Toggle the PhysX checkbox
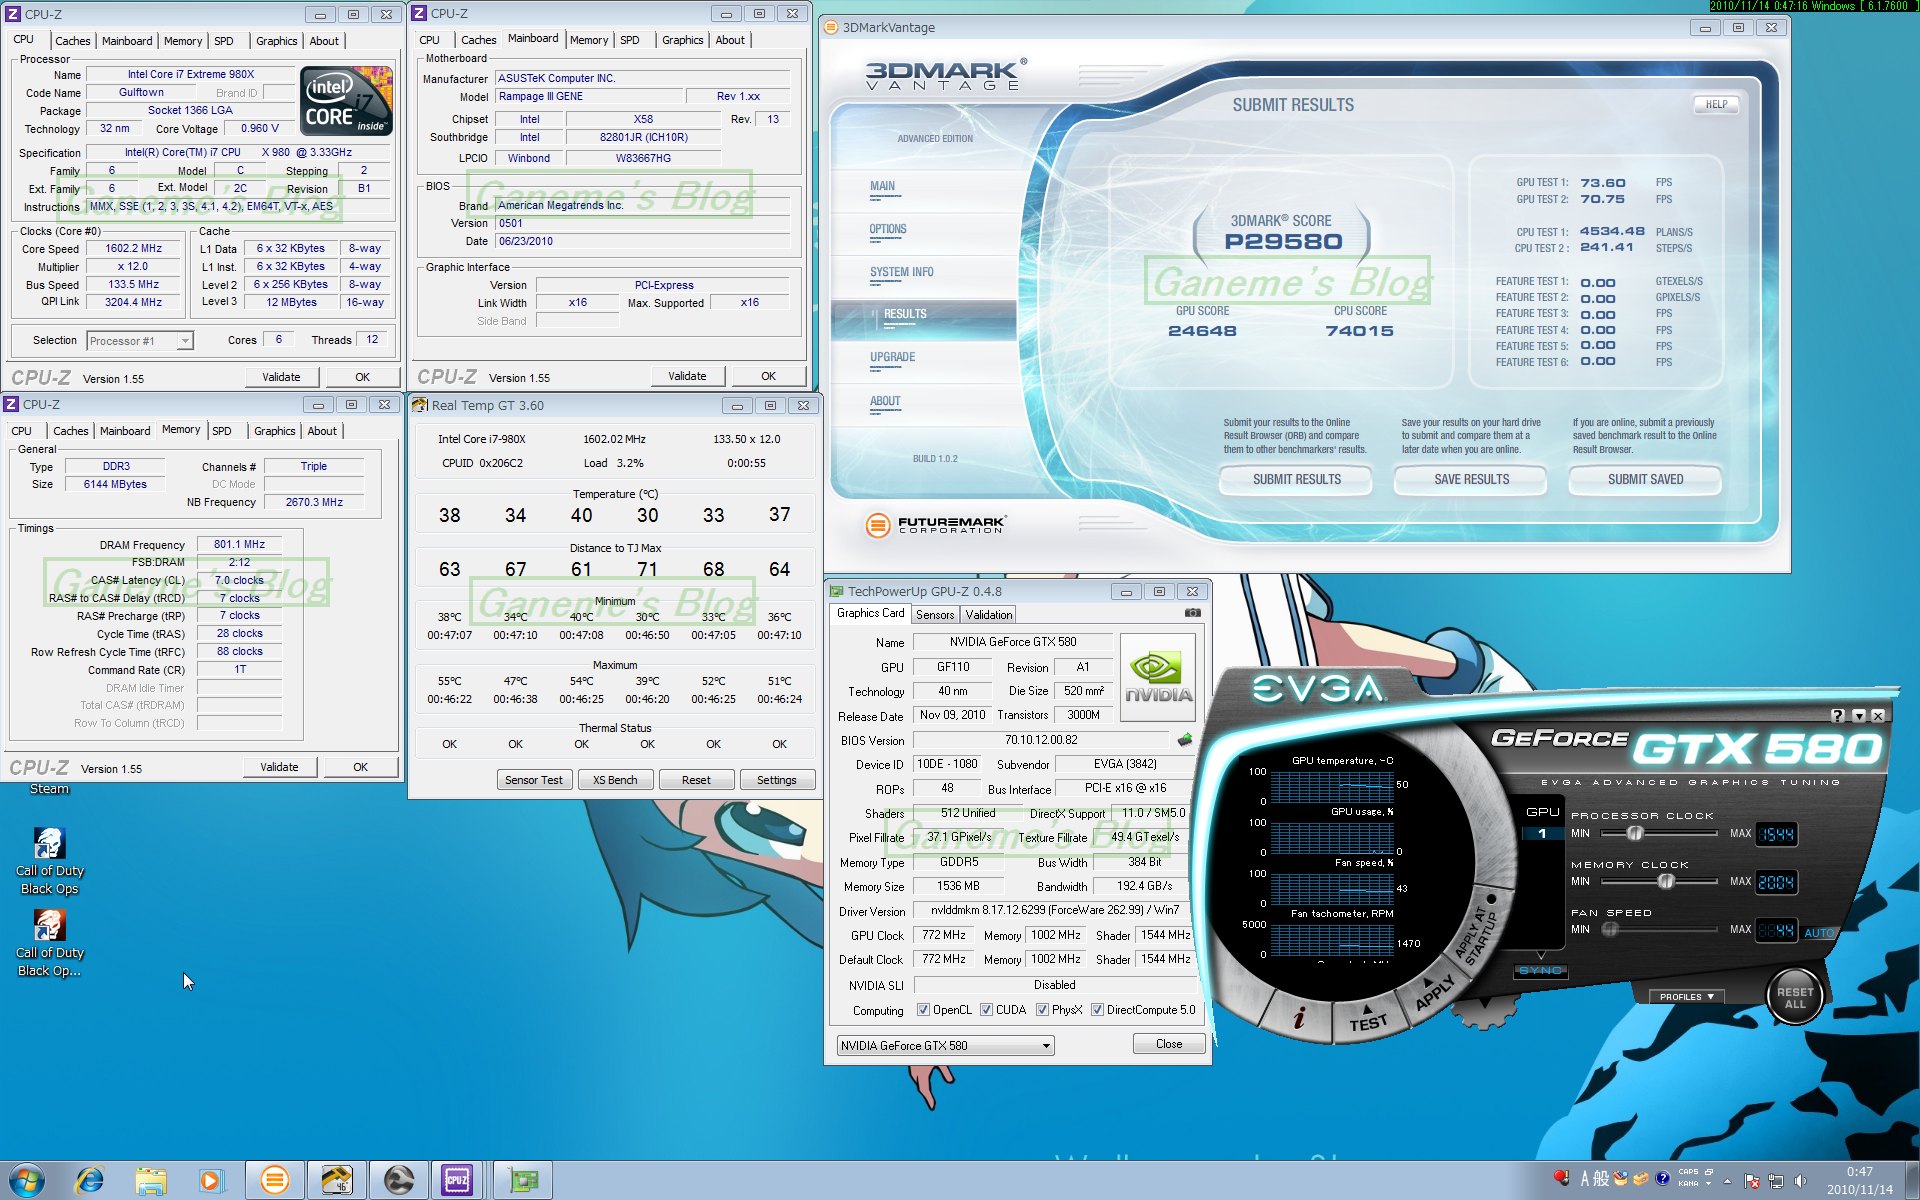The height and width of the screenshot is (1200, 1920). pos(1042,1010)
